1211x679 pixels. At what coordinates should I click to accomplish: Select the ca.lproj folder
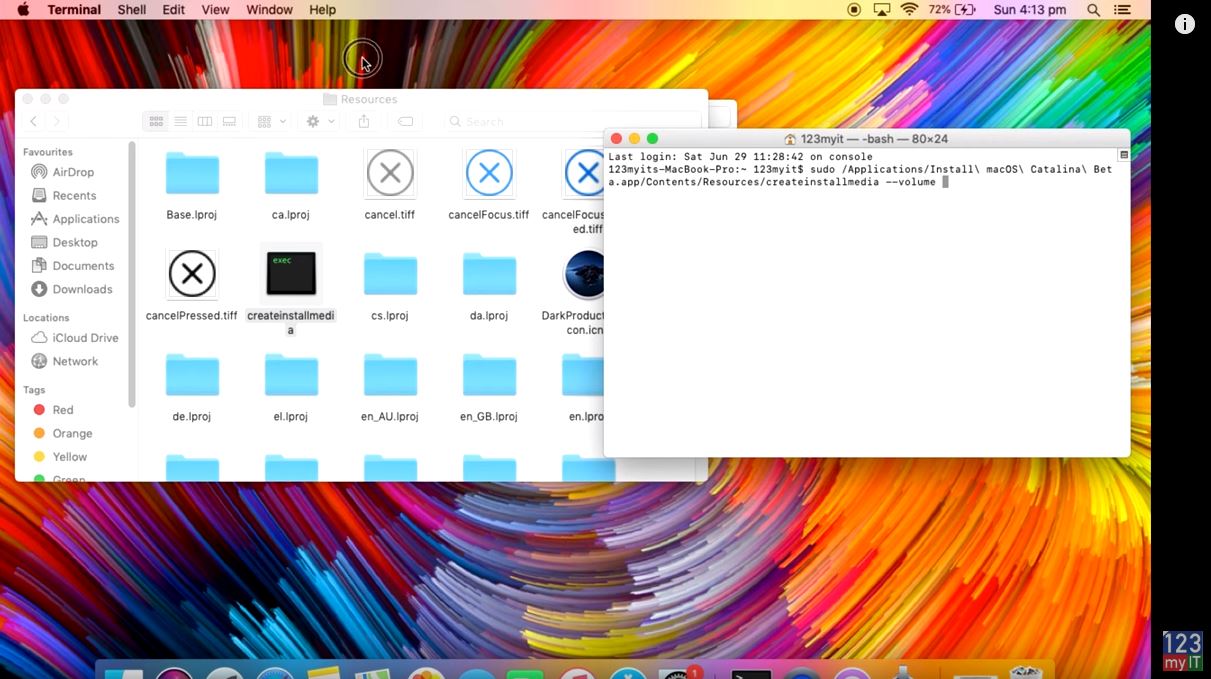point(291,175)
